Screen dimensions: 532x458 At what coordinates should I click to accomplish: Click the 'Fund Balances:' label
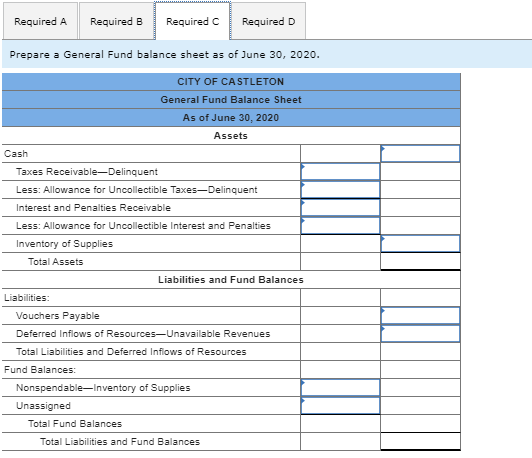tap(40, 369)
